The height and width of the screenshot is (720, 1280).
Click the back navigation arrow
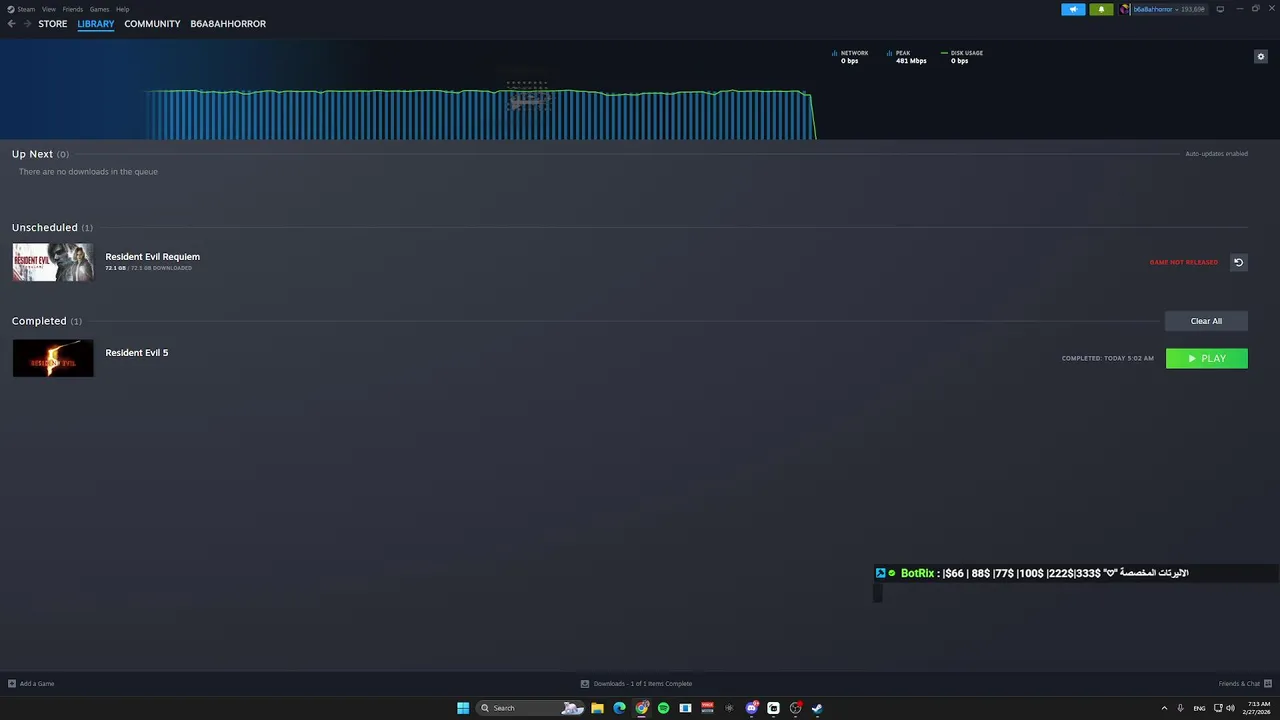pyautogui.click(x=12, y=24)
